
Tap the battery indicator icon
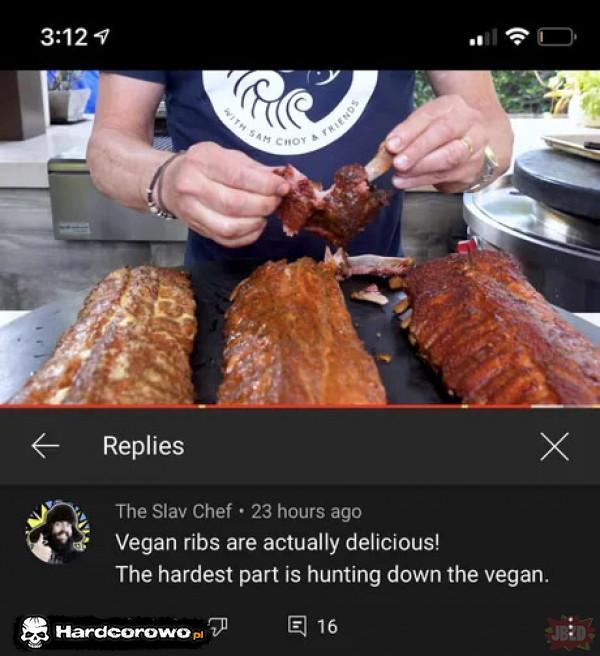[x=557, y=37]
